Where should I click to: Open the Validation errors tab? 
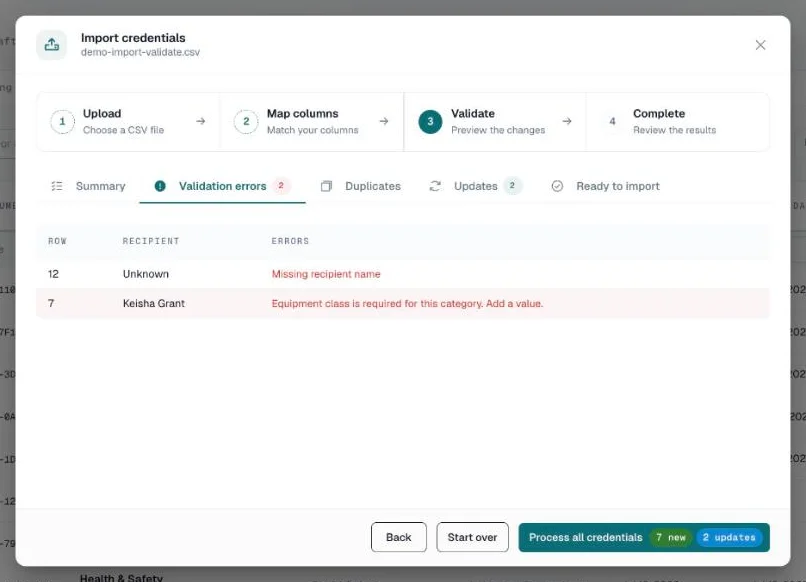pos(222,186)
